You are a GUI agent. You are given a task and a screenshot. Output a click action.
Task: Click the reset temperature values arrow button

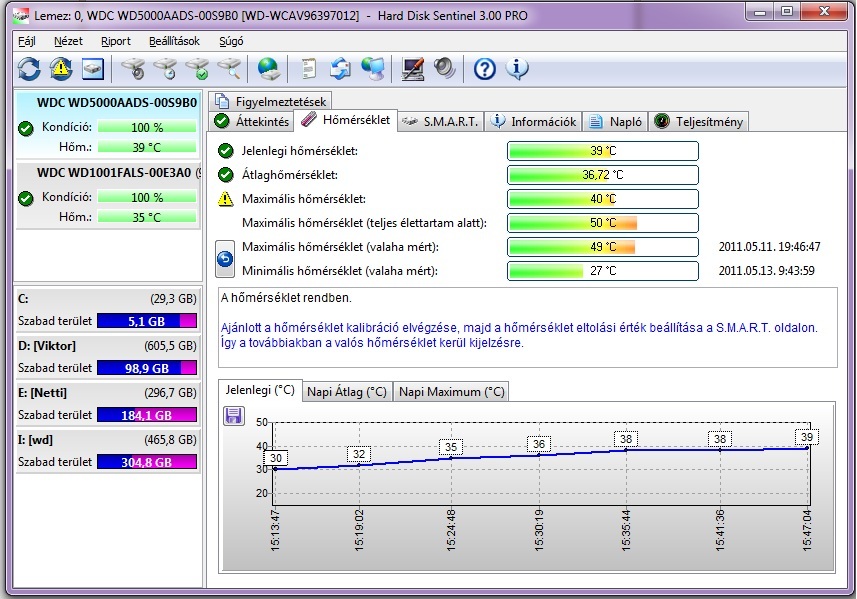point(225,259)
